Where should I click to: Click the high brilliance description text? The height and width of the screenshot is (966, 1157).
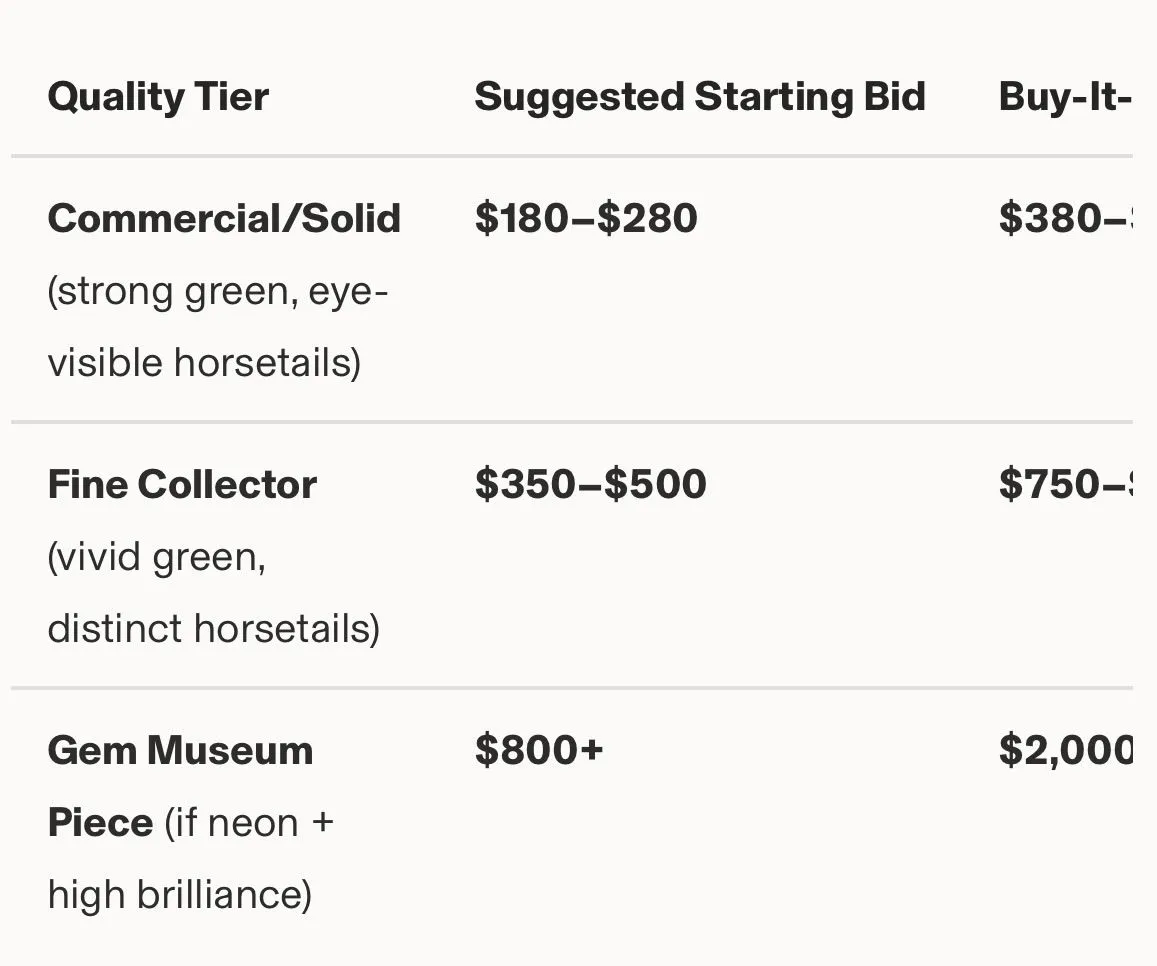(x=180, y=894)
